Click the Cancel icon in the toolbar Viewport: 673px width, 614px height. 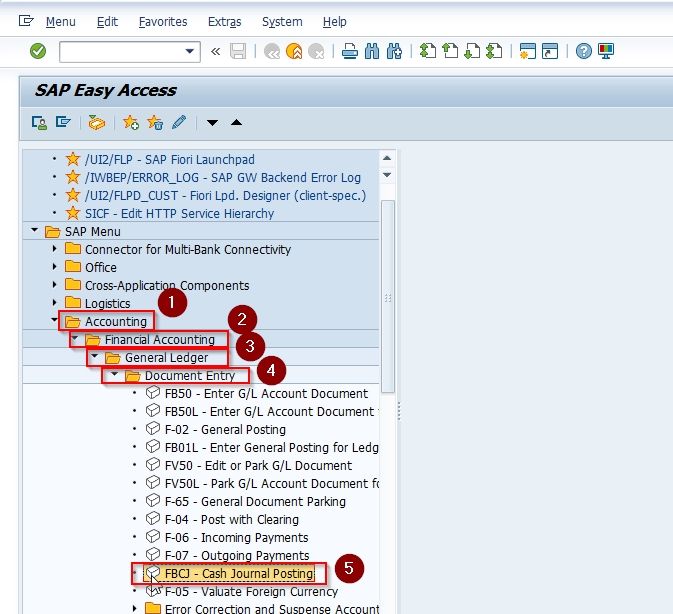(316, 51)
